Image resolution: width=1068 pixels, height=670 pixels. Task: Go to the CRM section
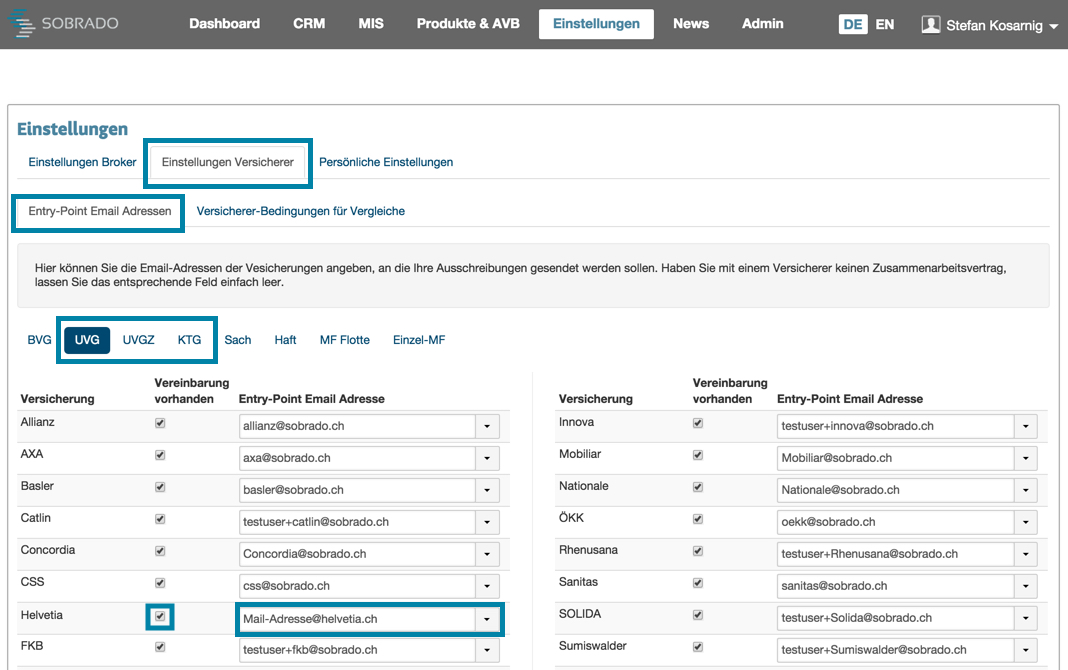click(309, 24)
